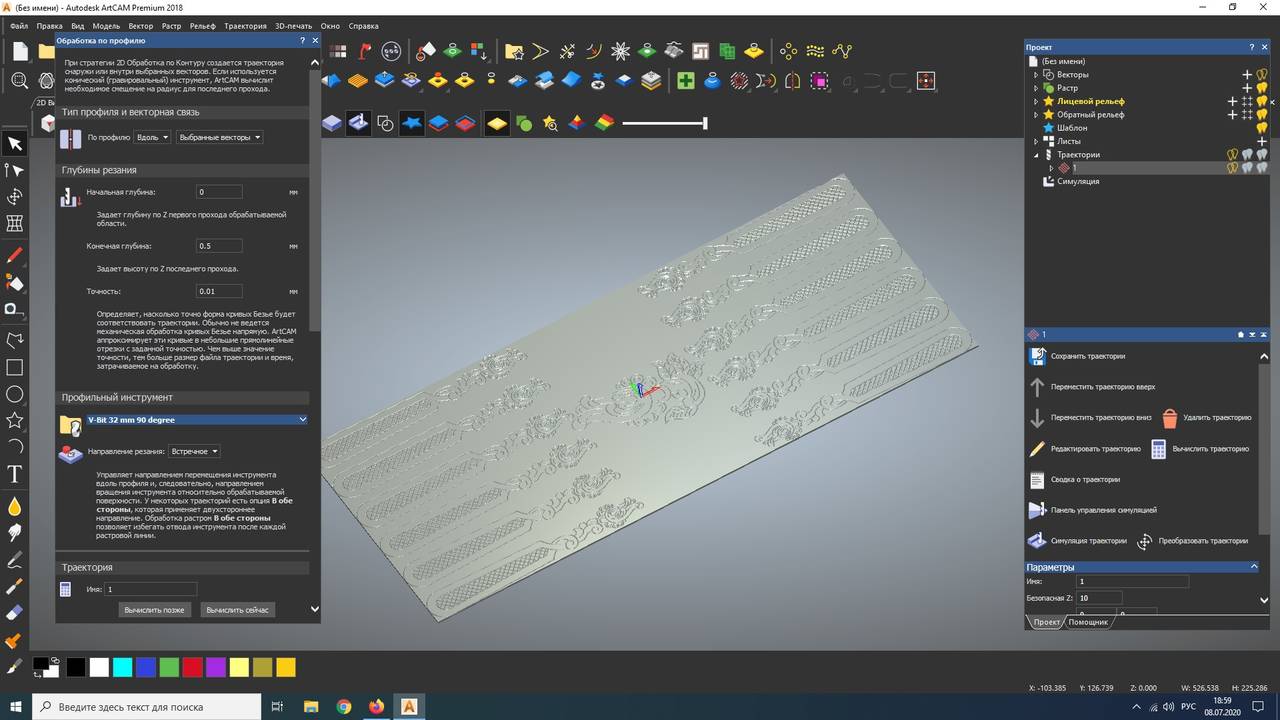1280x720 pixels.
Task: Toggle first yellow bulb on Траектории row
Action: [1233, 155]
